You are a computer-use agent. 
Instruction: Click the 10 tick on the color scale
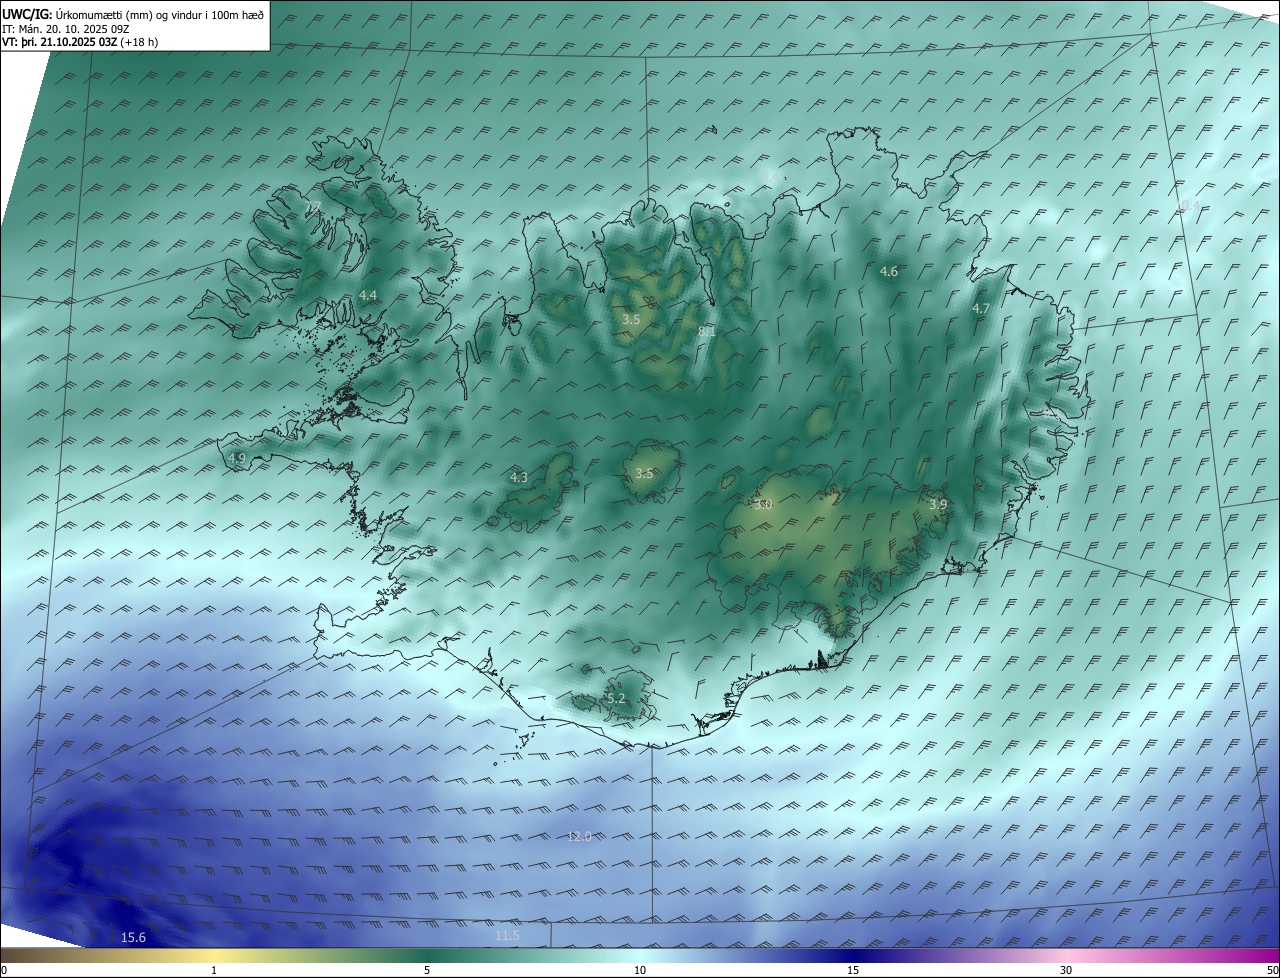coord(640,970)
